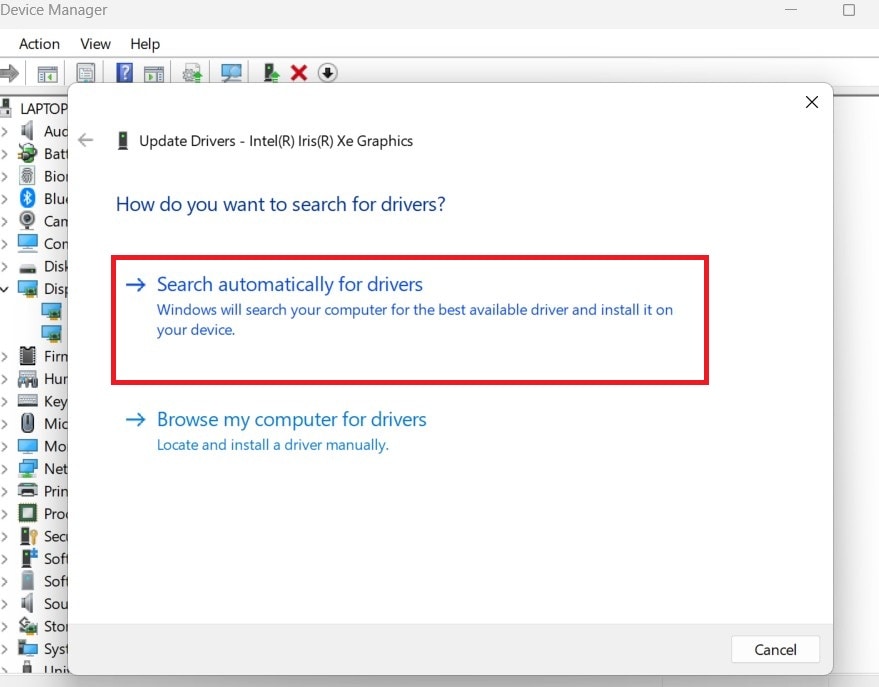Image resolution: width=879 pixels, height=687 pixels.
Task: Click the Processors icon
Action: tap(27, 513)
